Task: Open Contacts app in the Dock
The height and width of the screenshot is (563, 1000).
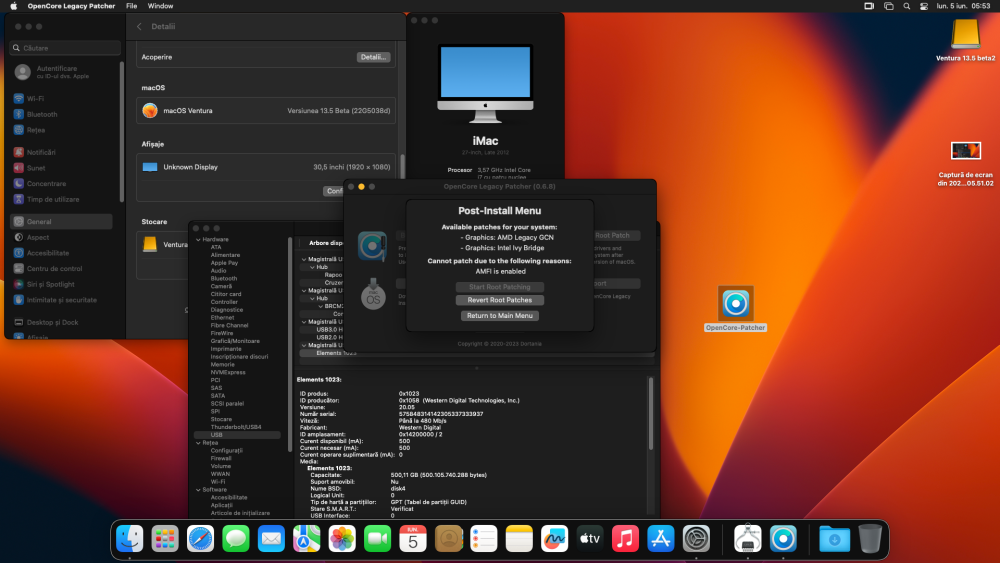Action: tap(448, 539)
